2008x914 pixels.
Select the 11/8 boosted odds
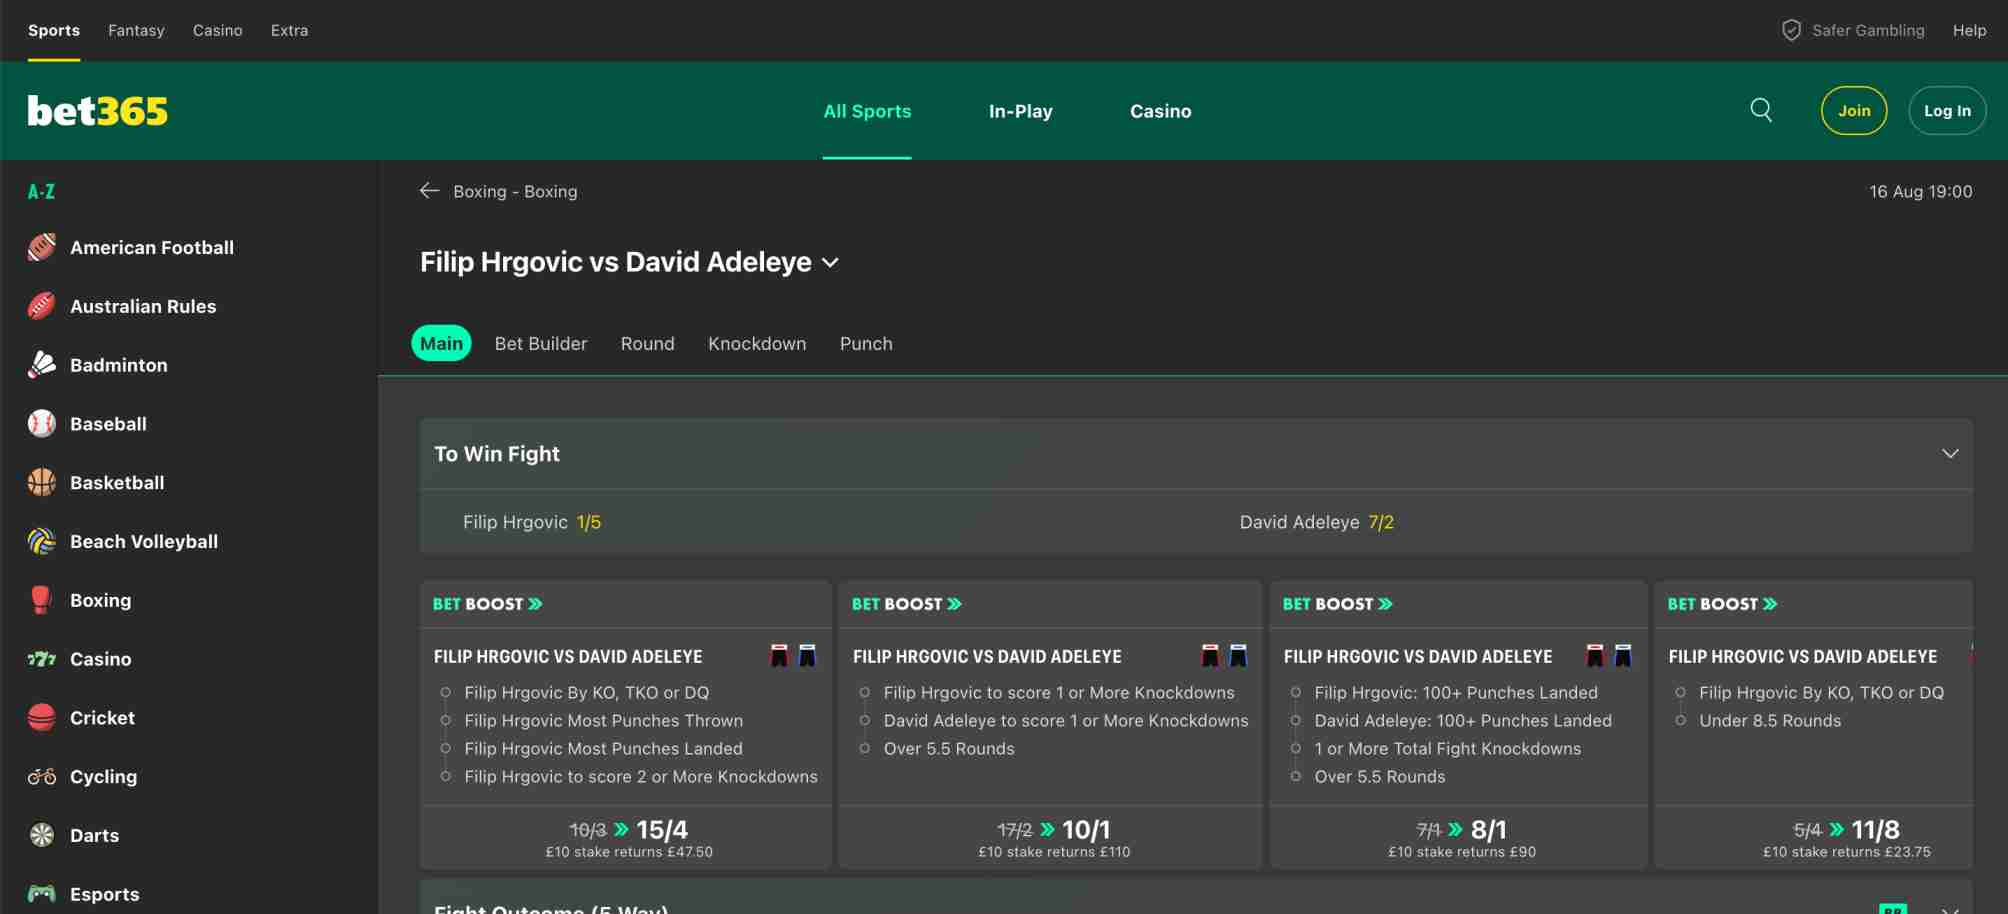[1875, 830]
